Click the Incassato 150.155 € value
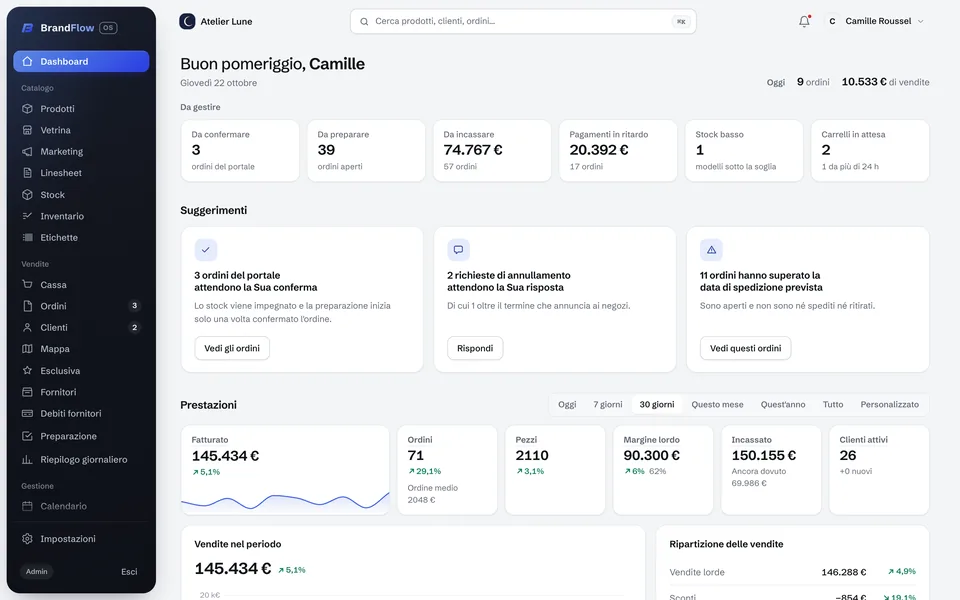Screen dimensions: 960x600 (763, 456)
